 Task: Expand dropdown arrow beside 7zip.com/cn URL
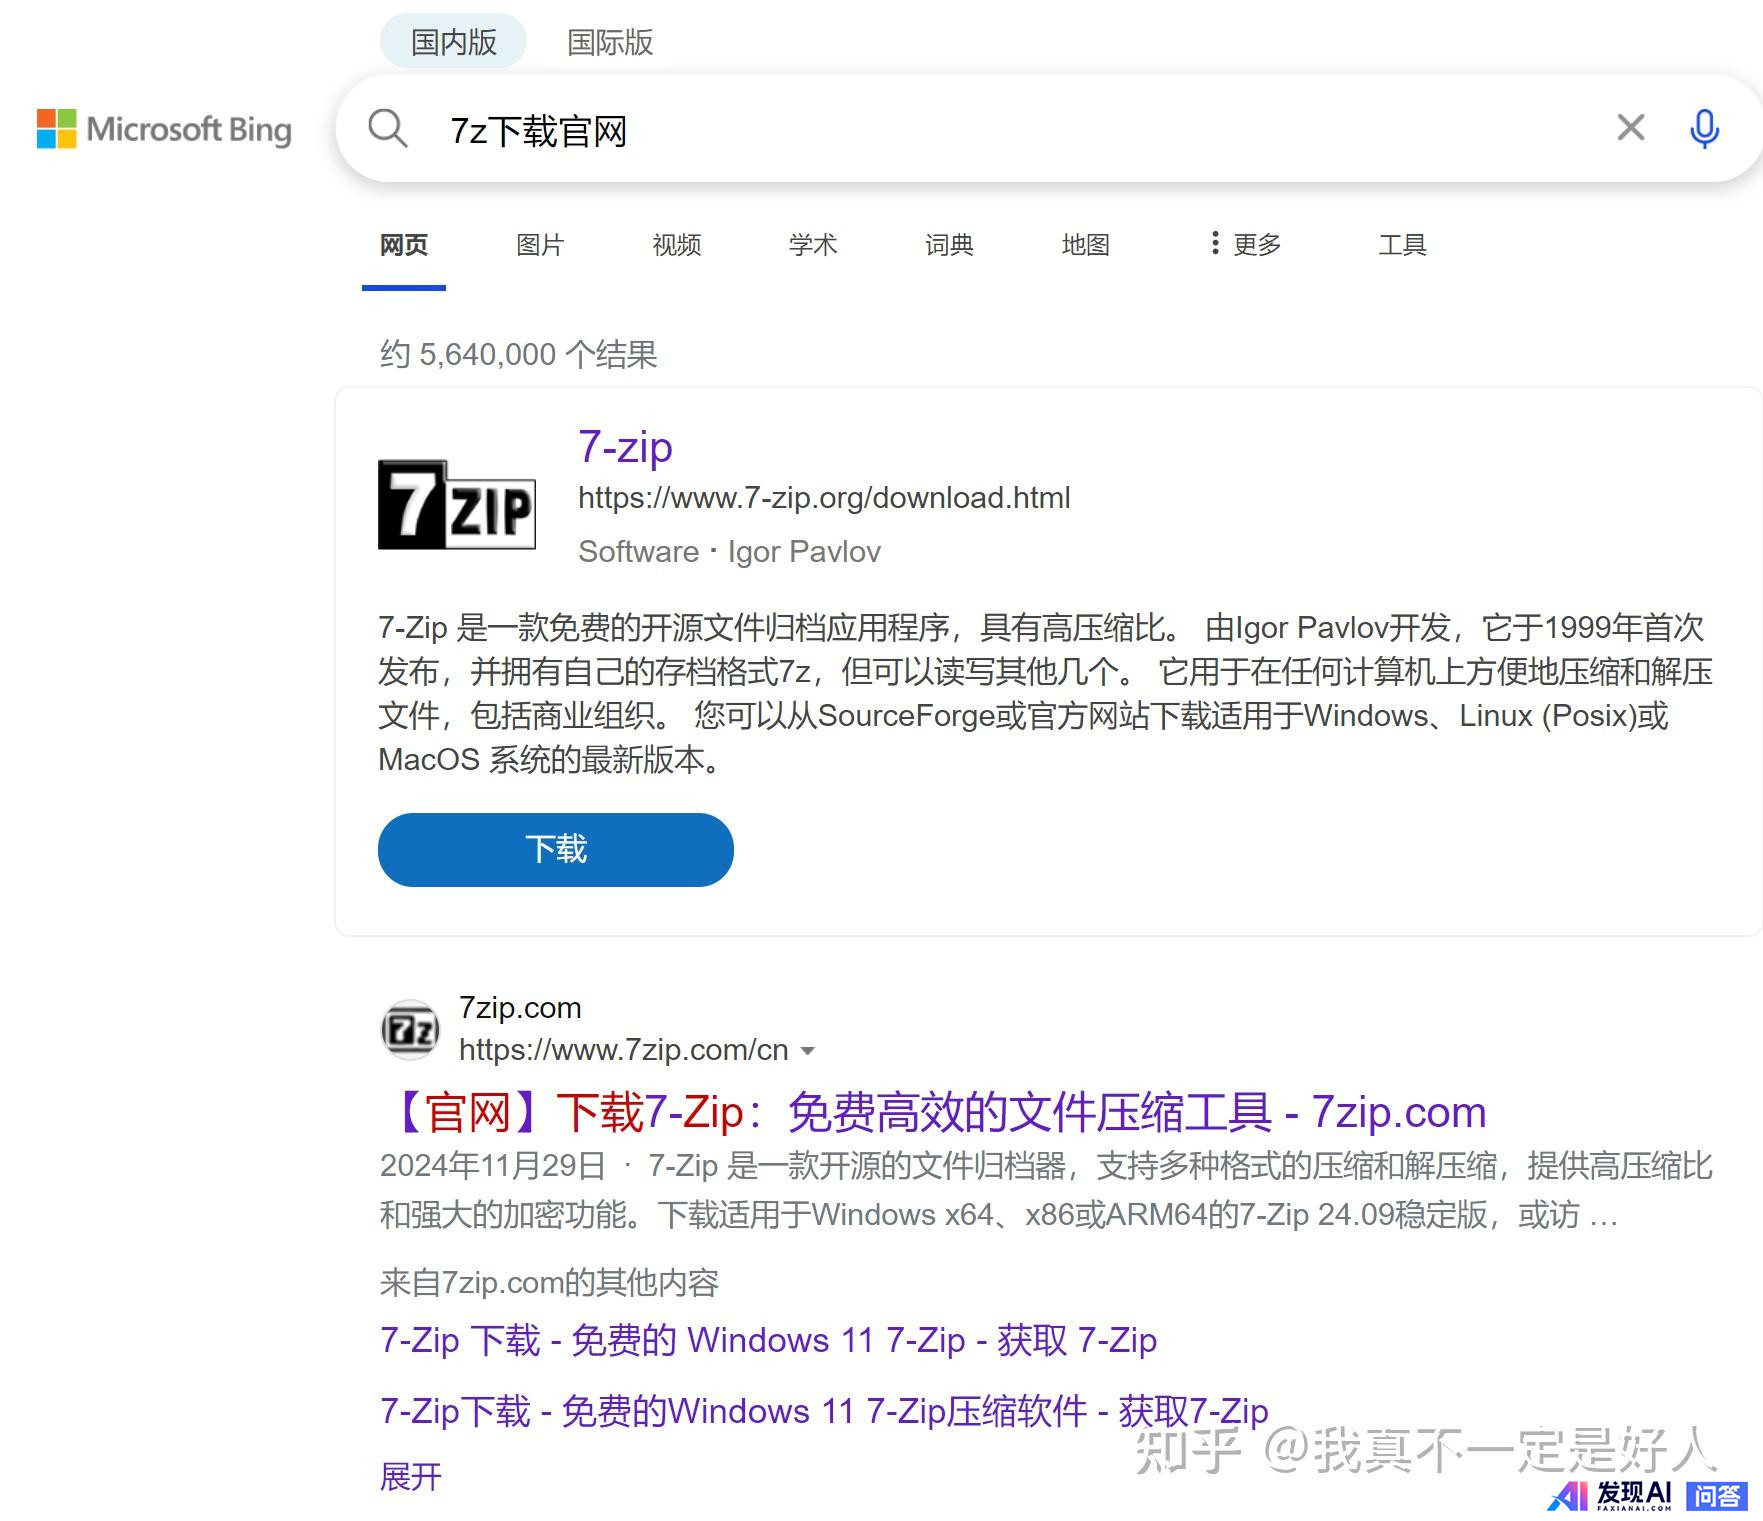click(808, 1051)
